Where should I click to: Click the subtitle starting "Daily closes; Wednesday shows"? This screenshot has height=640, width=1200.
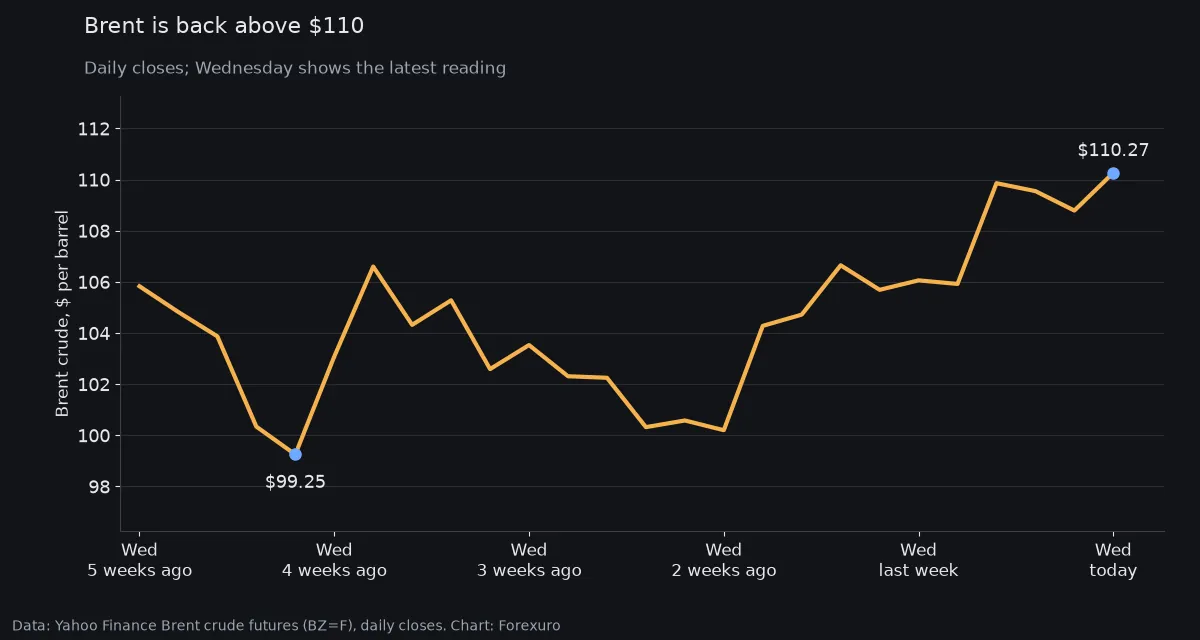click(x=295, y=68)
